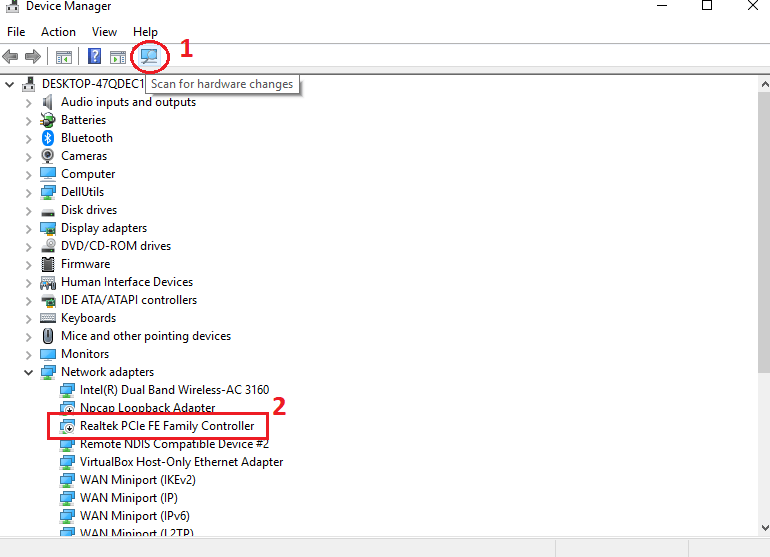
Task: Select Npcap Loopback Adapter
Action: pyautogui.click(x=147, y=408)
